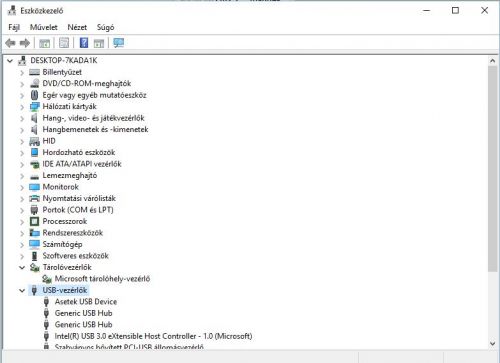Viewport: 500px width, 363px height.
Task: Expand the Processzorok category
Action: (22, 222)
